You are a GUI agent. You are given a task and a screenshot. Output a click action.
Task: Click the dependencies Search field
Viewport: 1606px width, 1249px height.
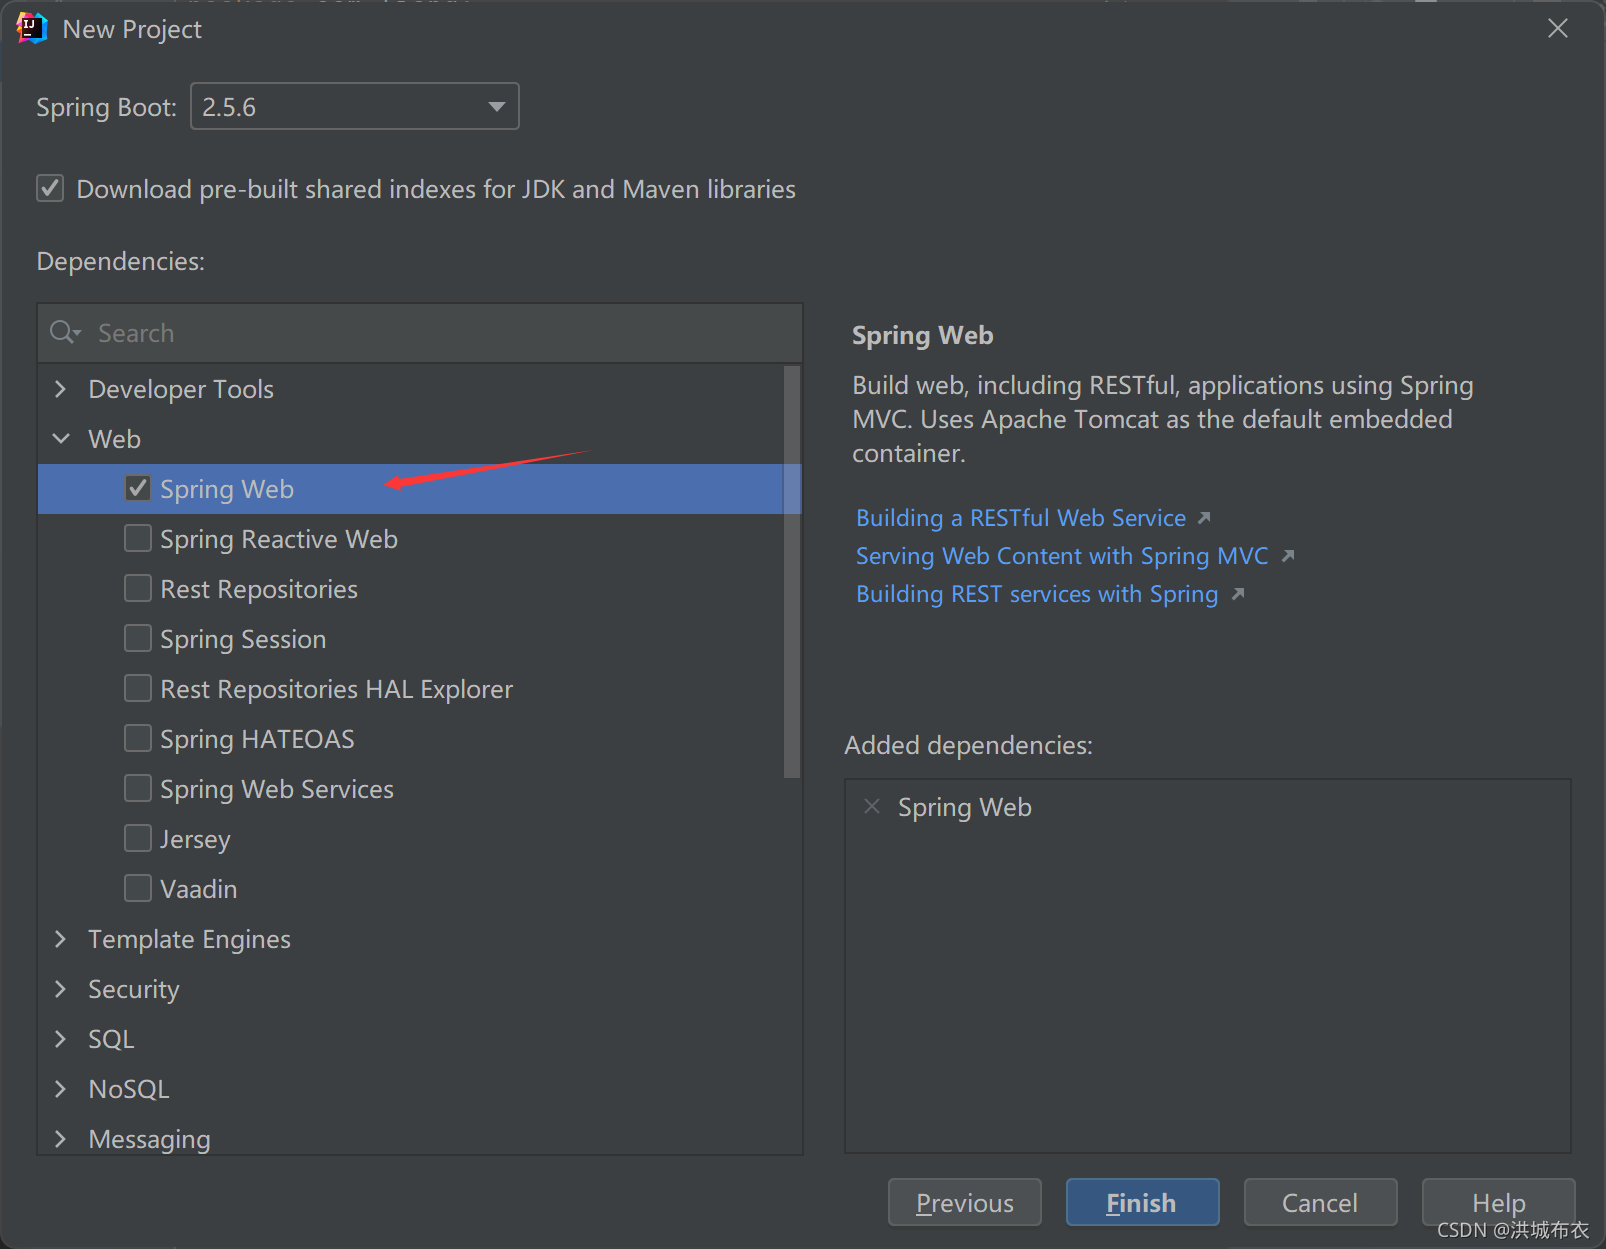(420, 333)
